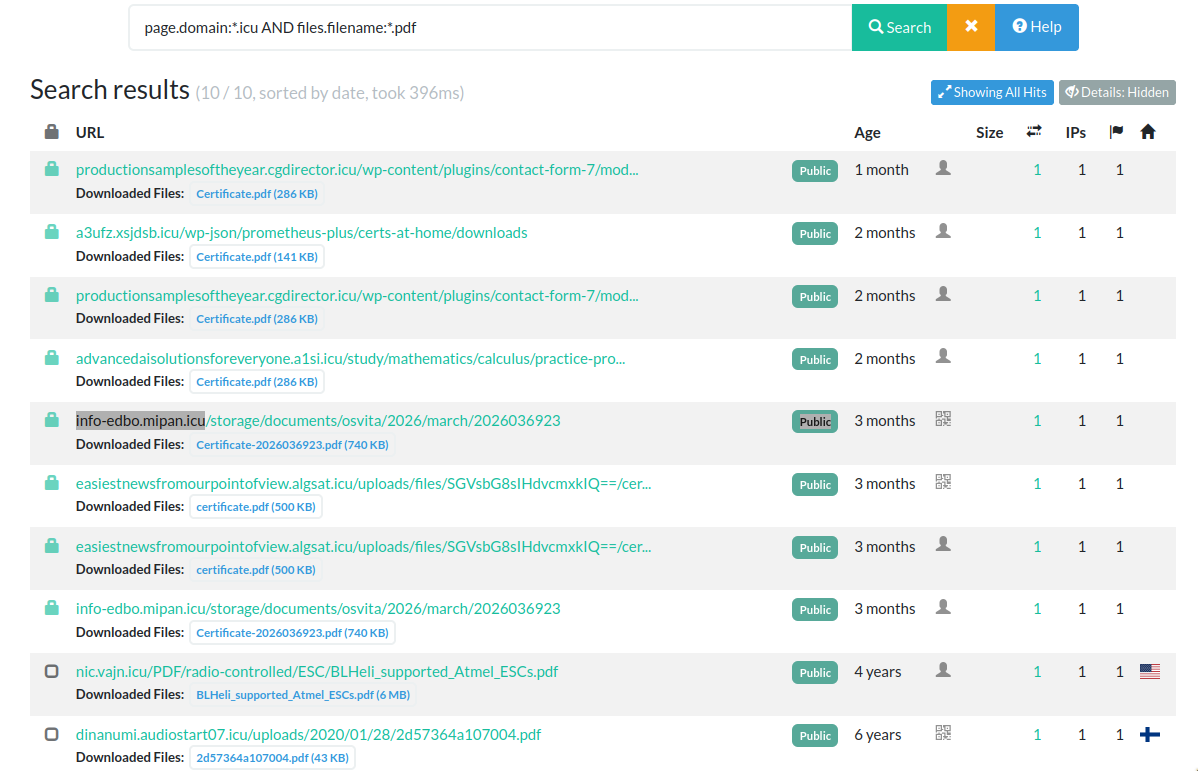Click the Finland flag in audiostart07.icu row

pos(1150,734)
